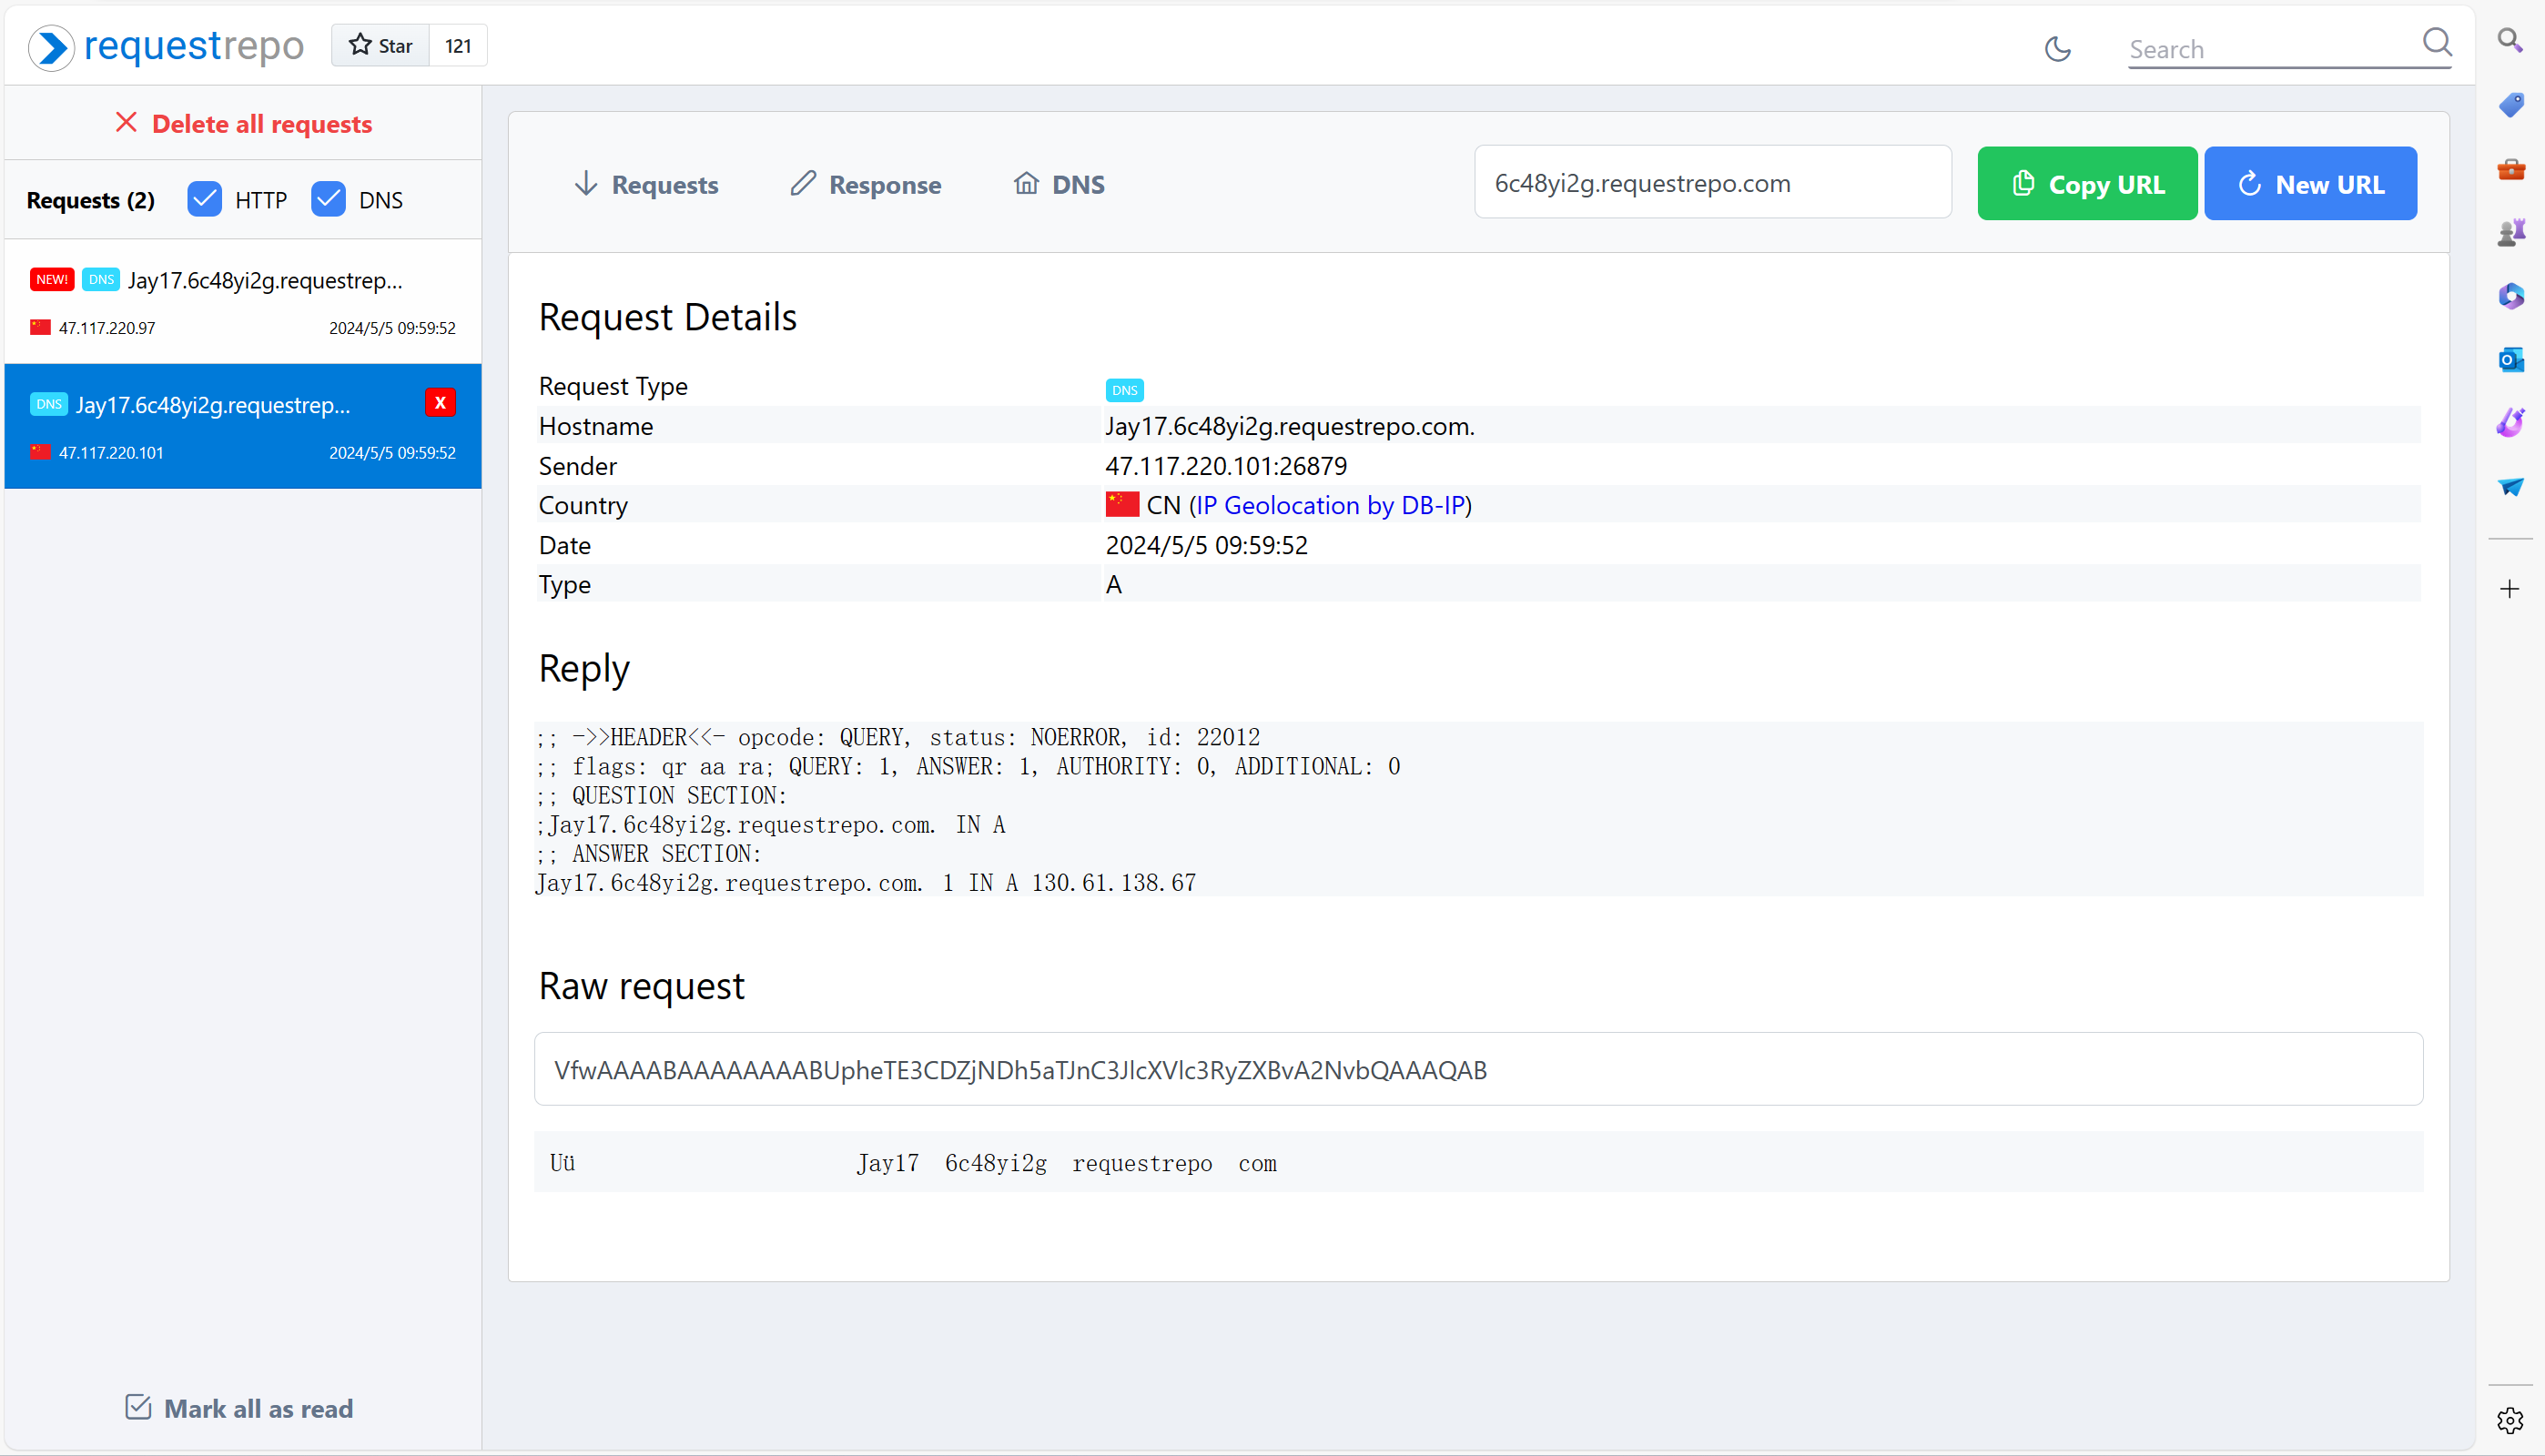Open the Requests tab
Image resolution: width=2545 pixels, height=1456 pixels.
[646, 184]
